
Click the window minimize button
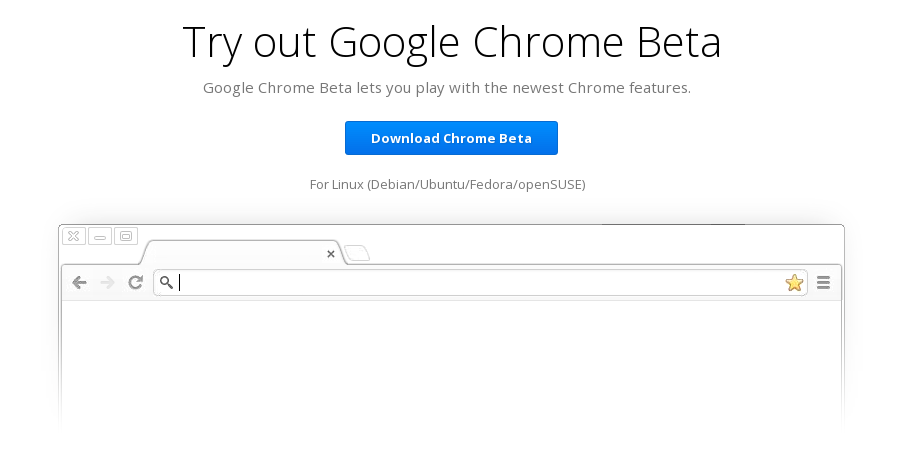click(100, 236)
